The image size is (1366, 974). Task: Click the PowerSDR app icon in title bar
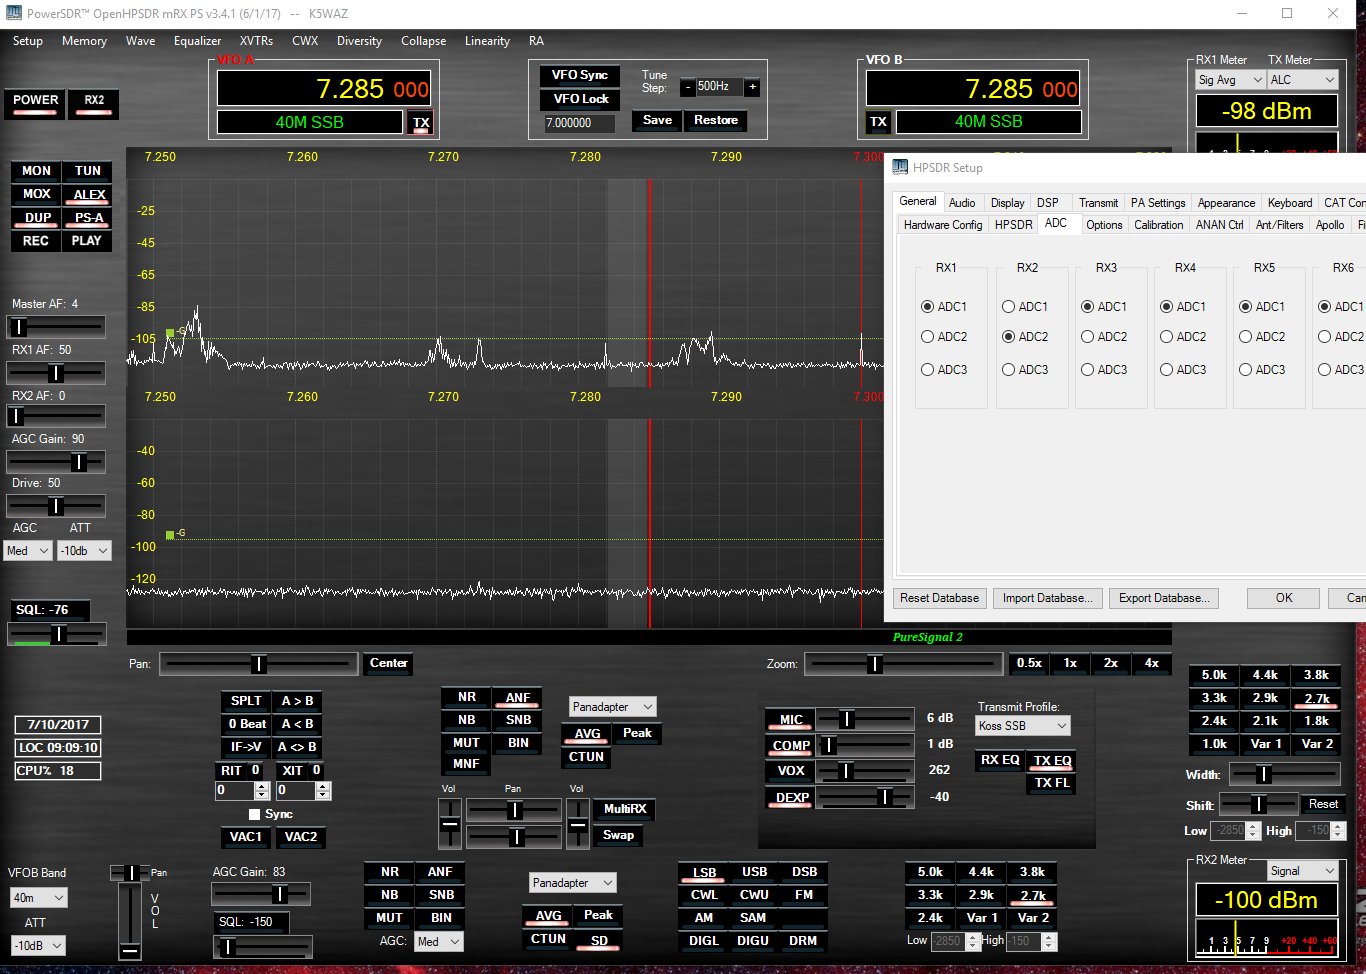(13, 13)
